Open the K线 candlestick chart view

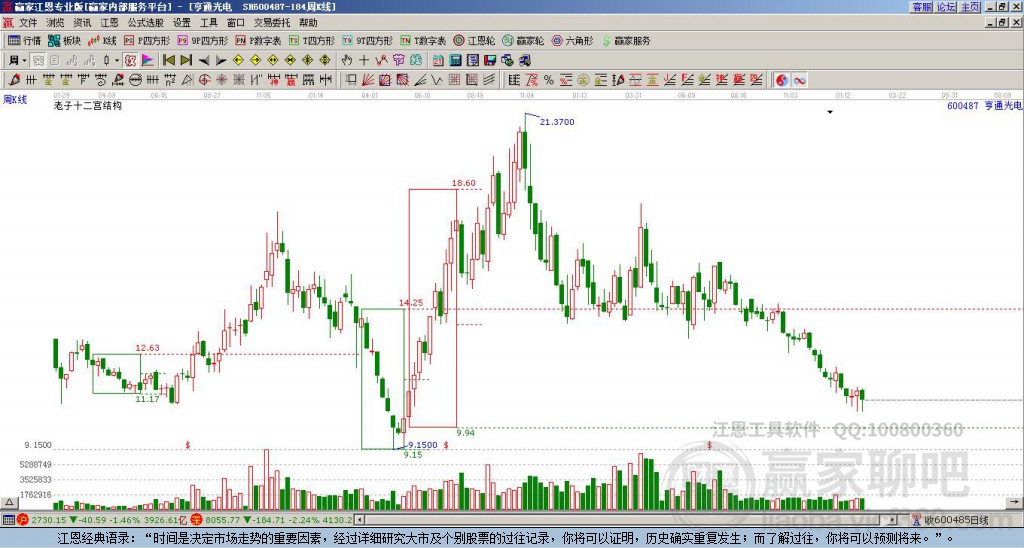(101, 40)
